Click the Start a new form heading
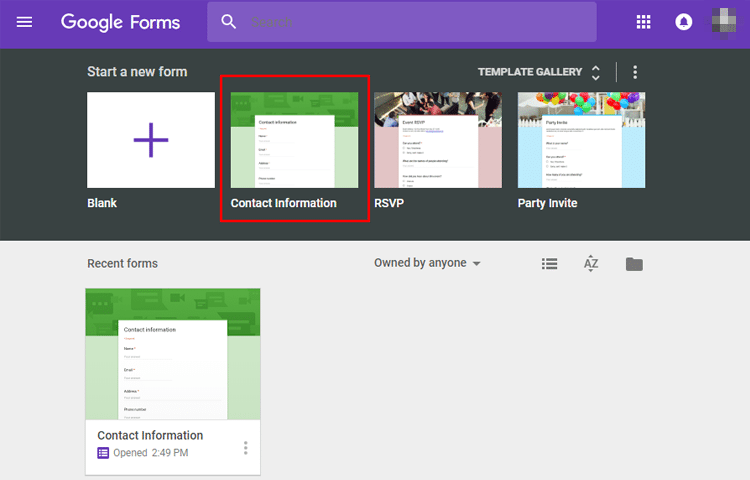Image resolution: width=750 pixels, height=480 pixels. click(x=137, y=72)
